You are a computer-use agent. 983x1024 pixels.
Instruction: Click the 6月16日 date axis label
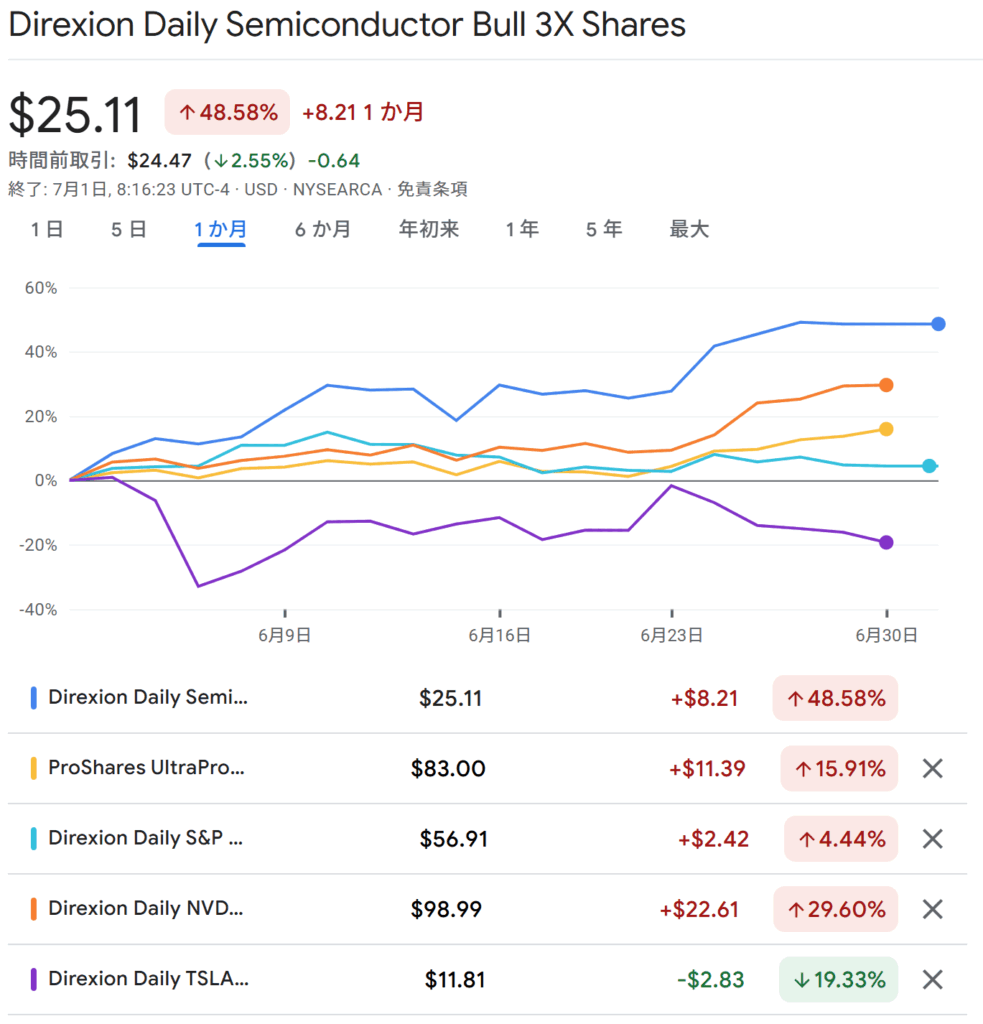click(x=500, y=635)
